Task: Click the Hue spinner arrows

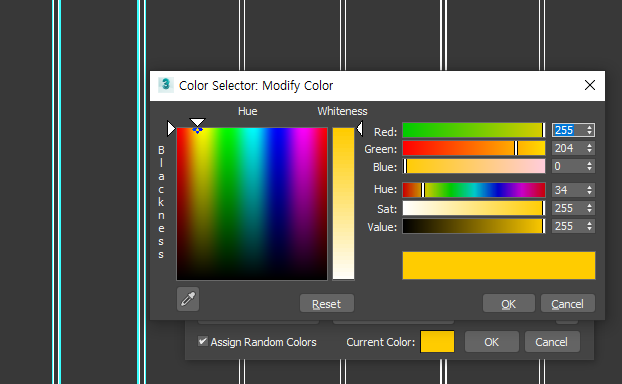Action: tap(589, 190)
